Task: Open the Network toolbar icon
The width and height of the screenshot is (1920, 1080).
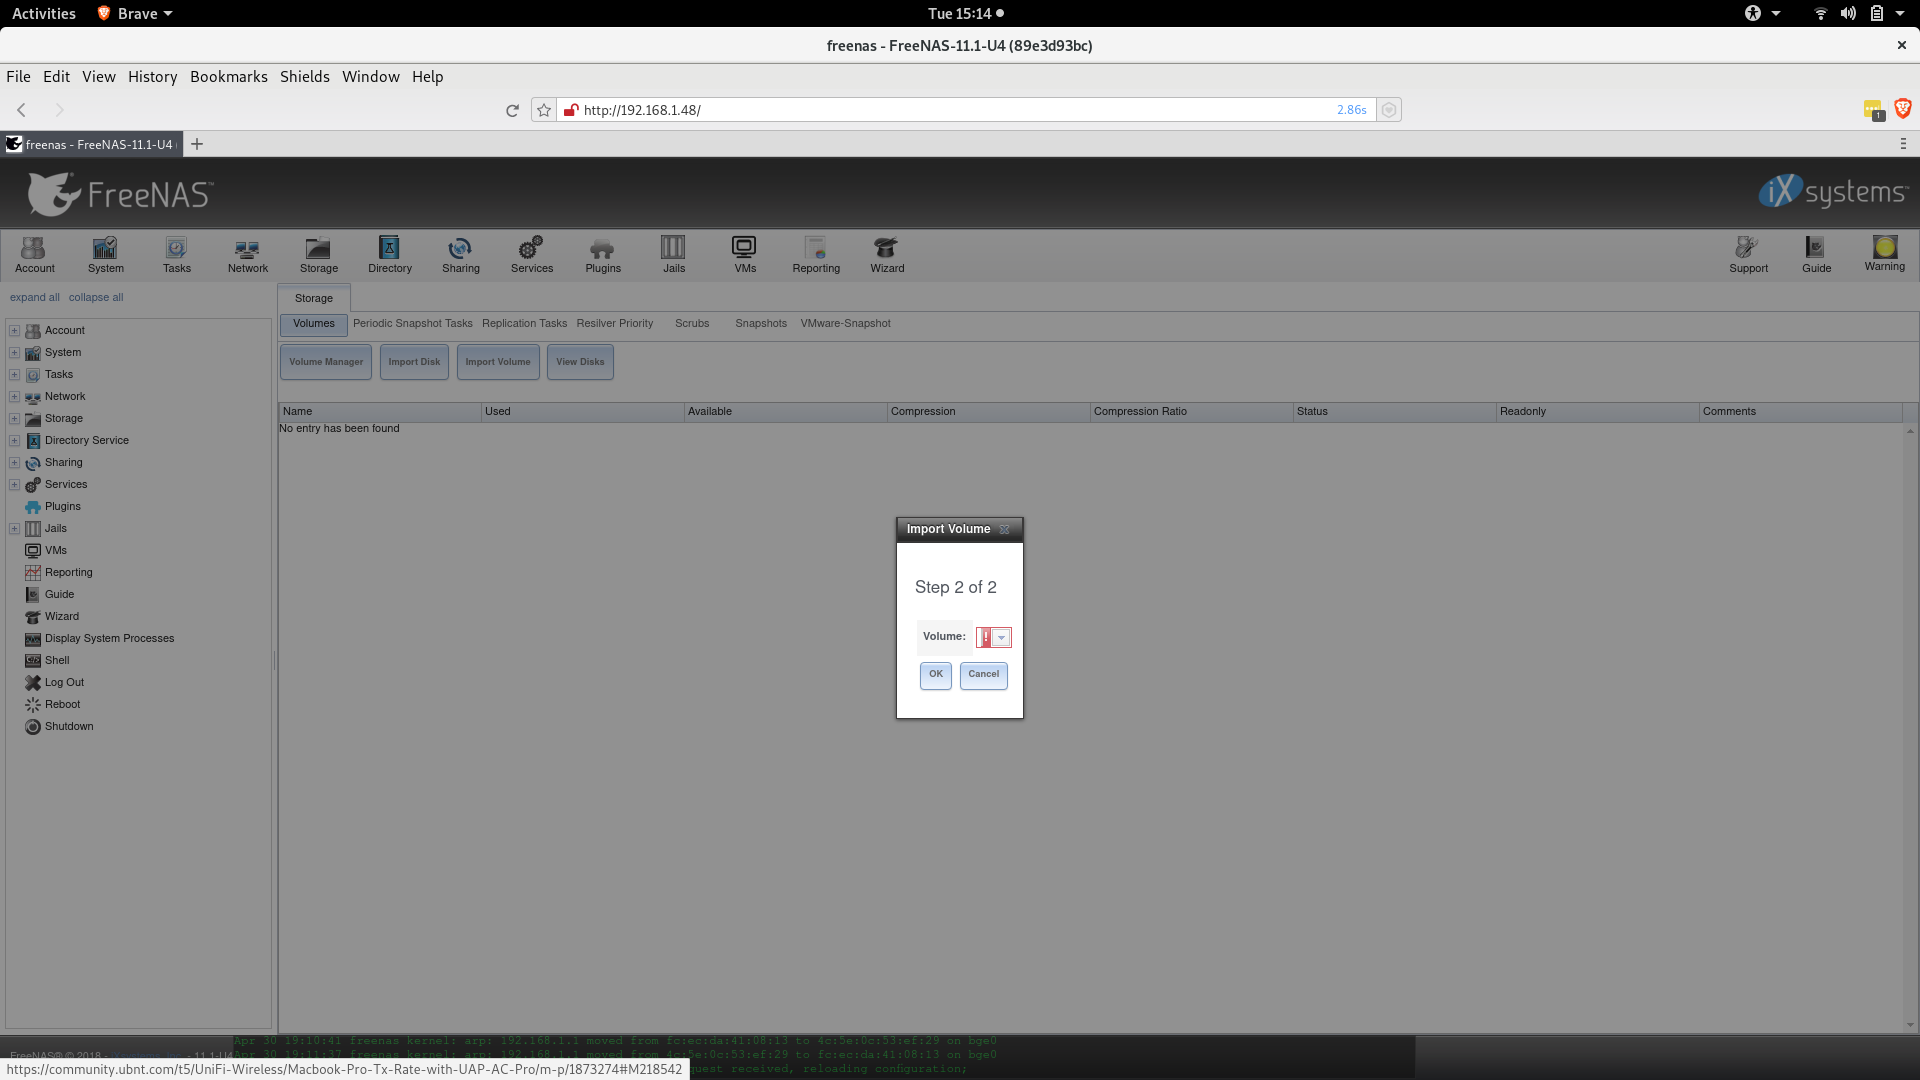Action: pos(248,254)
